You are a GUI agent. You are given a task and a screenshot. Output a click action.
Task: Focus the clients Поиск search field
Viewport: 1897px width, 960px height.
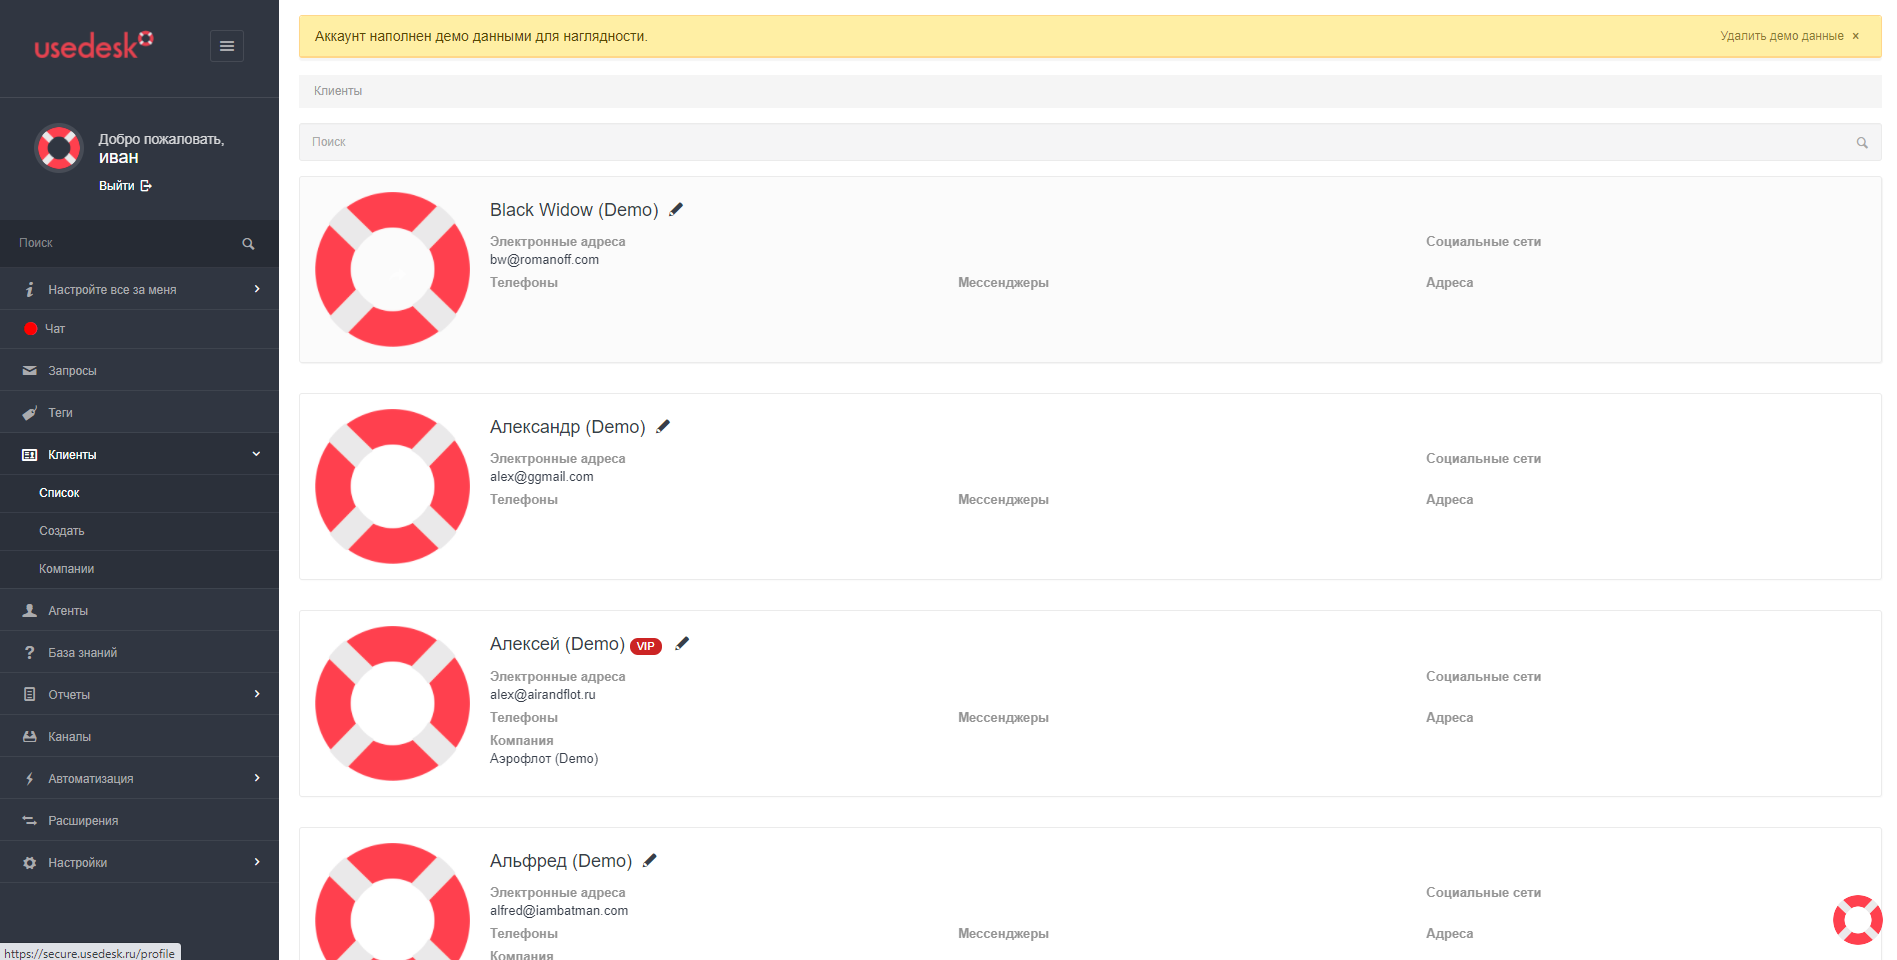pos(1090,142)
